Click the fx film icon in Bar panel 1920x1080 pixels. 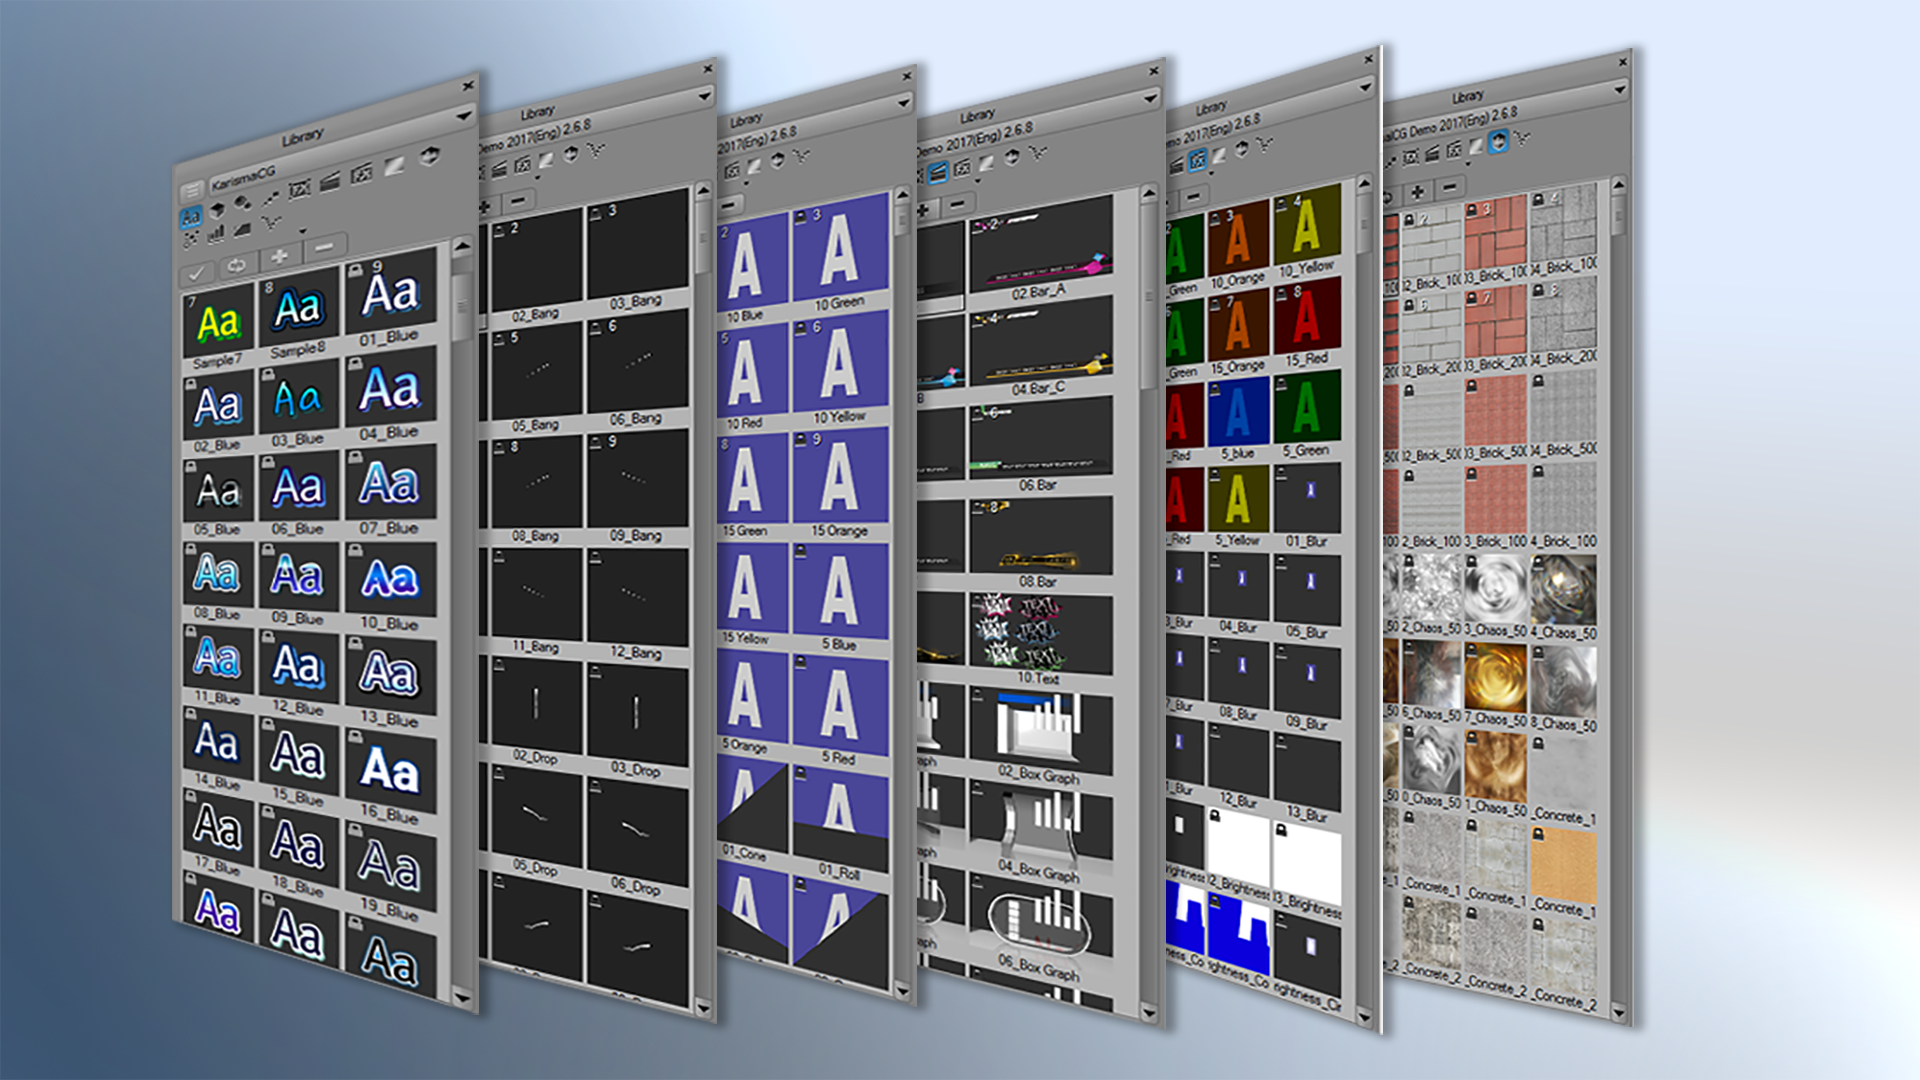tap(962, 168)
